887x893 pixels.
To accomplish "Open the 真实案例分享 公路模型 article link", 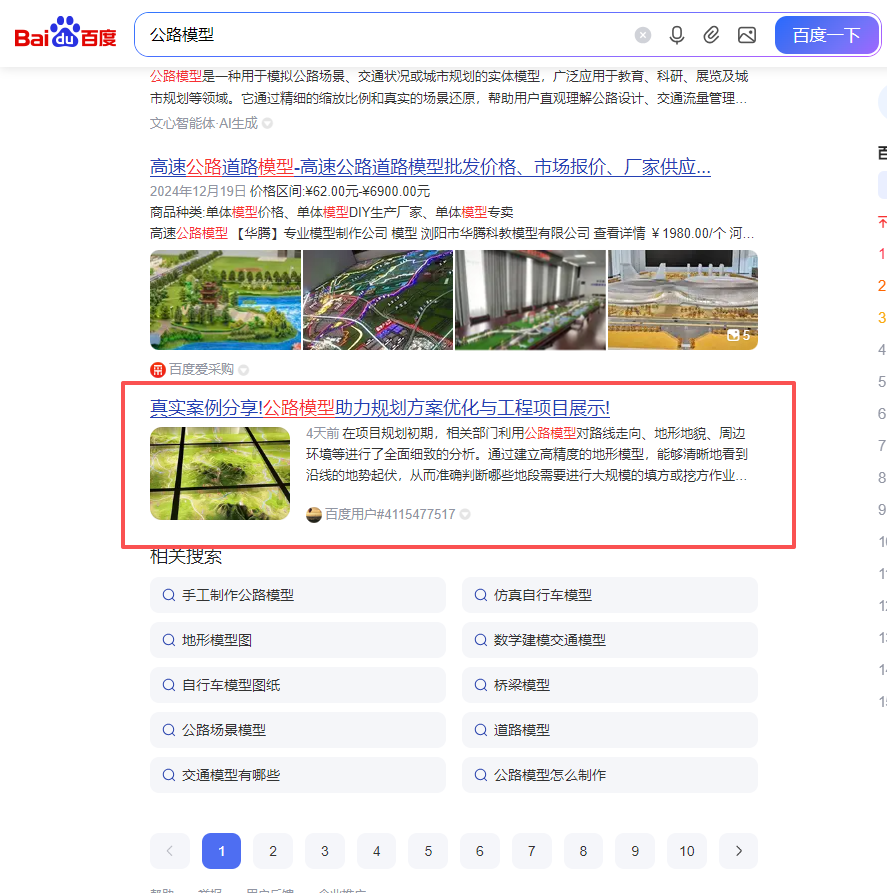I will tap(379, 408).
